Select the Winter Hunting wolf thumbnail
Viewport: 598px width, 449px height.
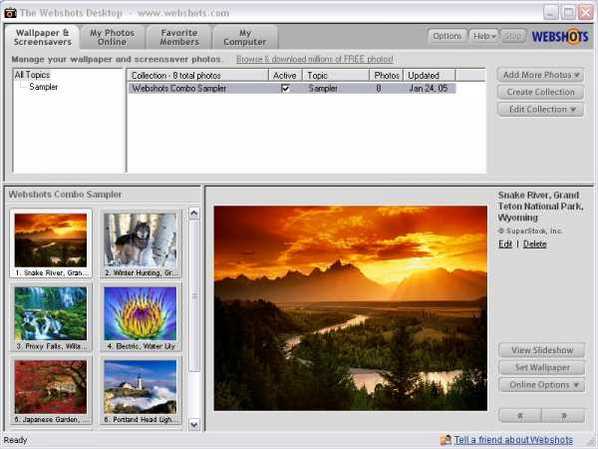click(x=140, y=243)
